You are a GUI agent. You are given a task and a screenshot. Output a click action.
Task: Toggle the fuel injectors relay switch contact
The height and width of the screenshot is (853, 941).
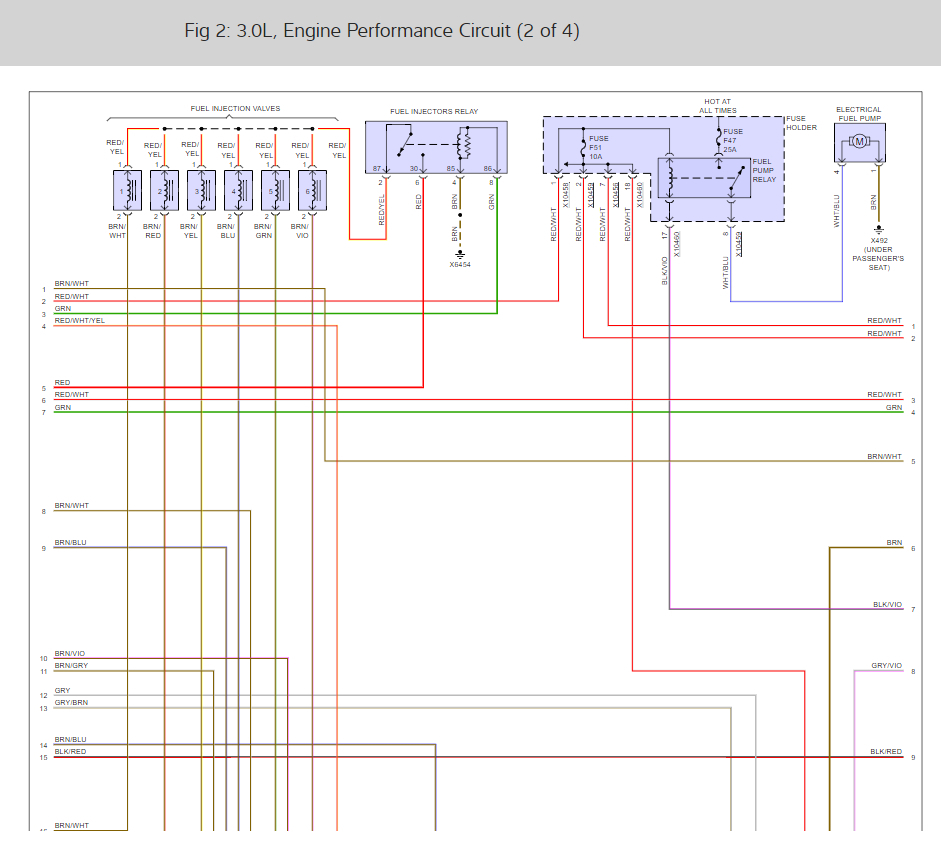pyautogui.click(x=407, y=142)
